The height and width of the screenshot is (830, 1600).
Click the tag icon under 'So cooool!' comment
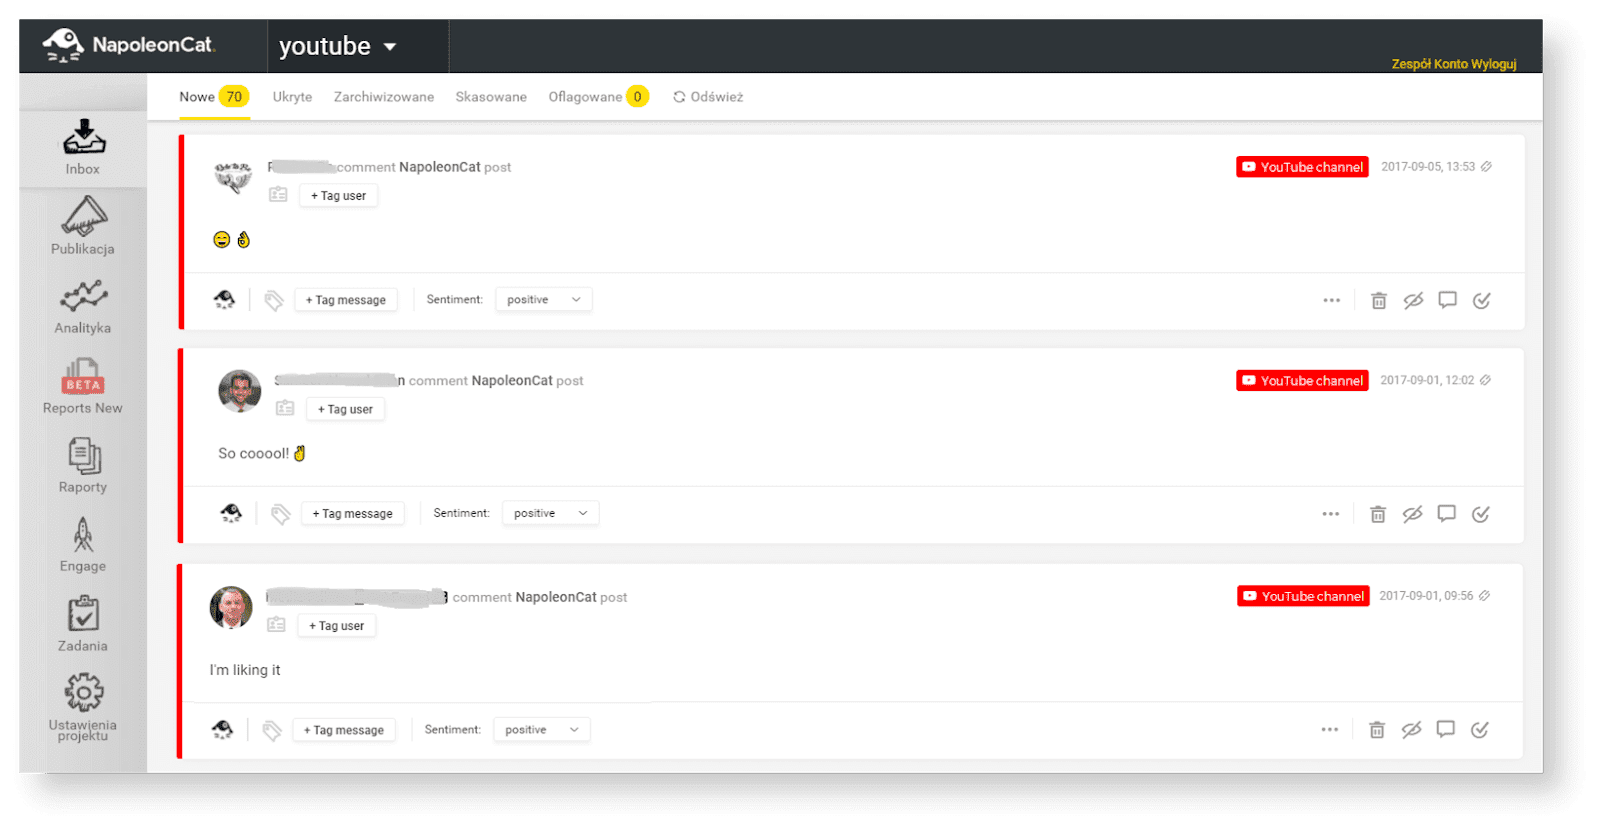coord(280,514)
